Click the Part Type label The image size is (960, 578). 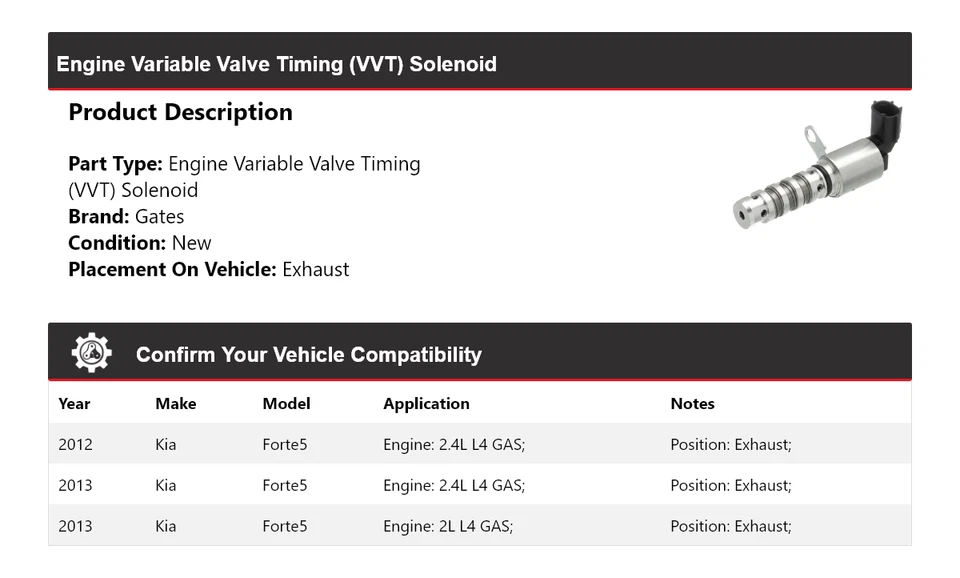tap(115, 164)
